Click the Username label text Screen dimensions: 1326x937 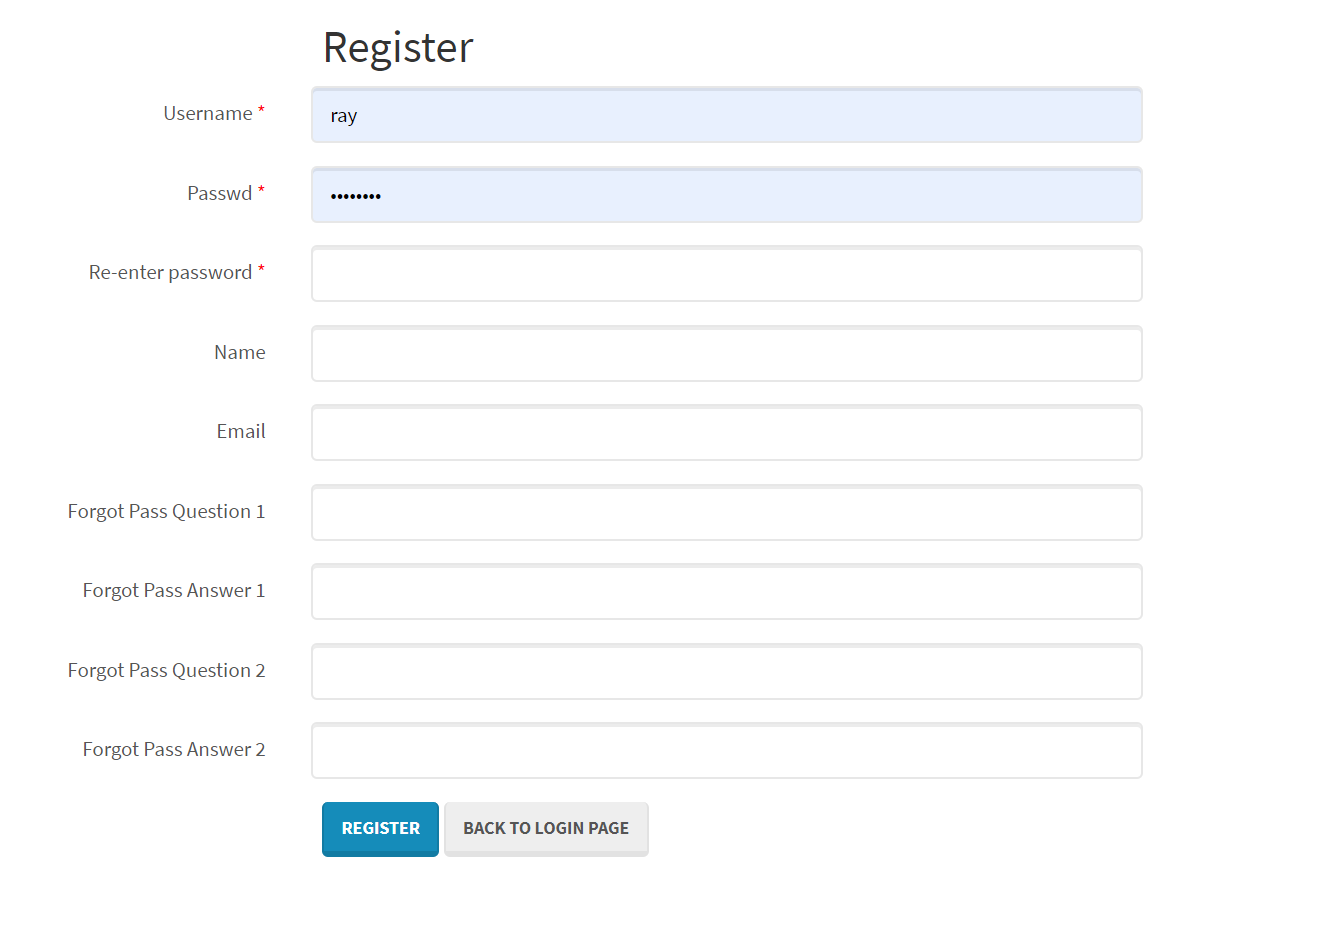(x=208, y=114)
